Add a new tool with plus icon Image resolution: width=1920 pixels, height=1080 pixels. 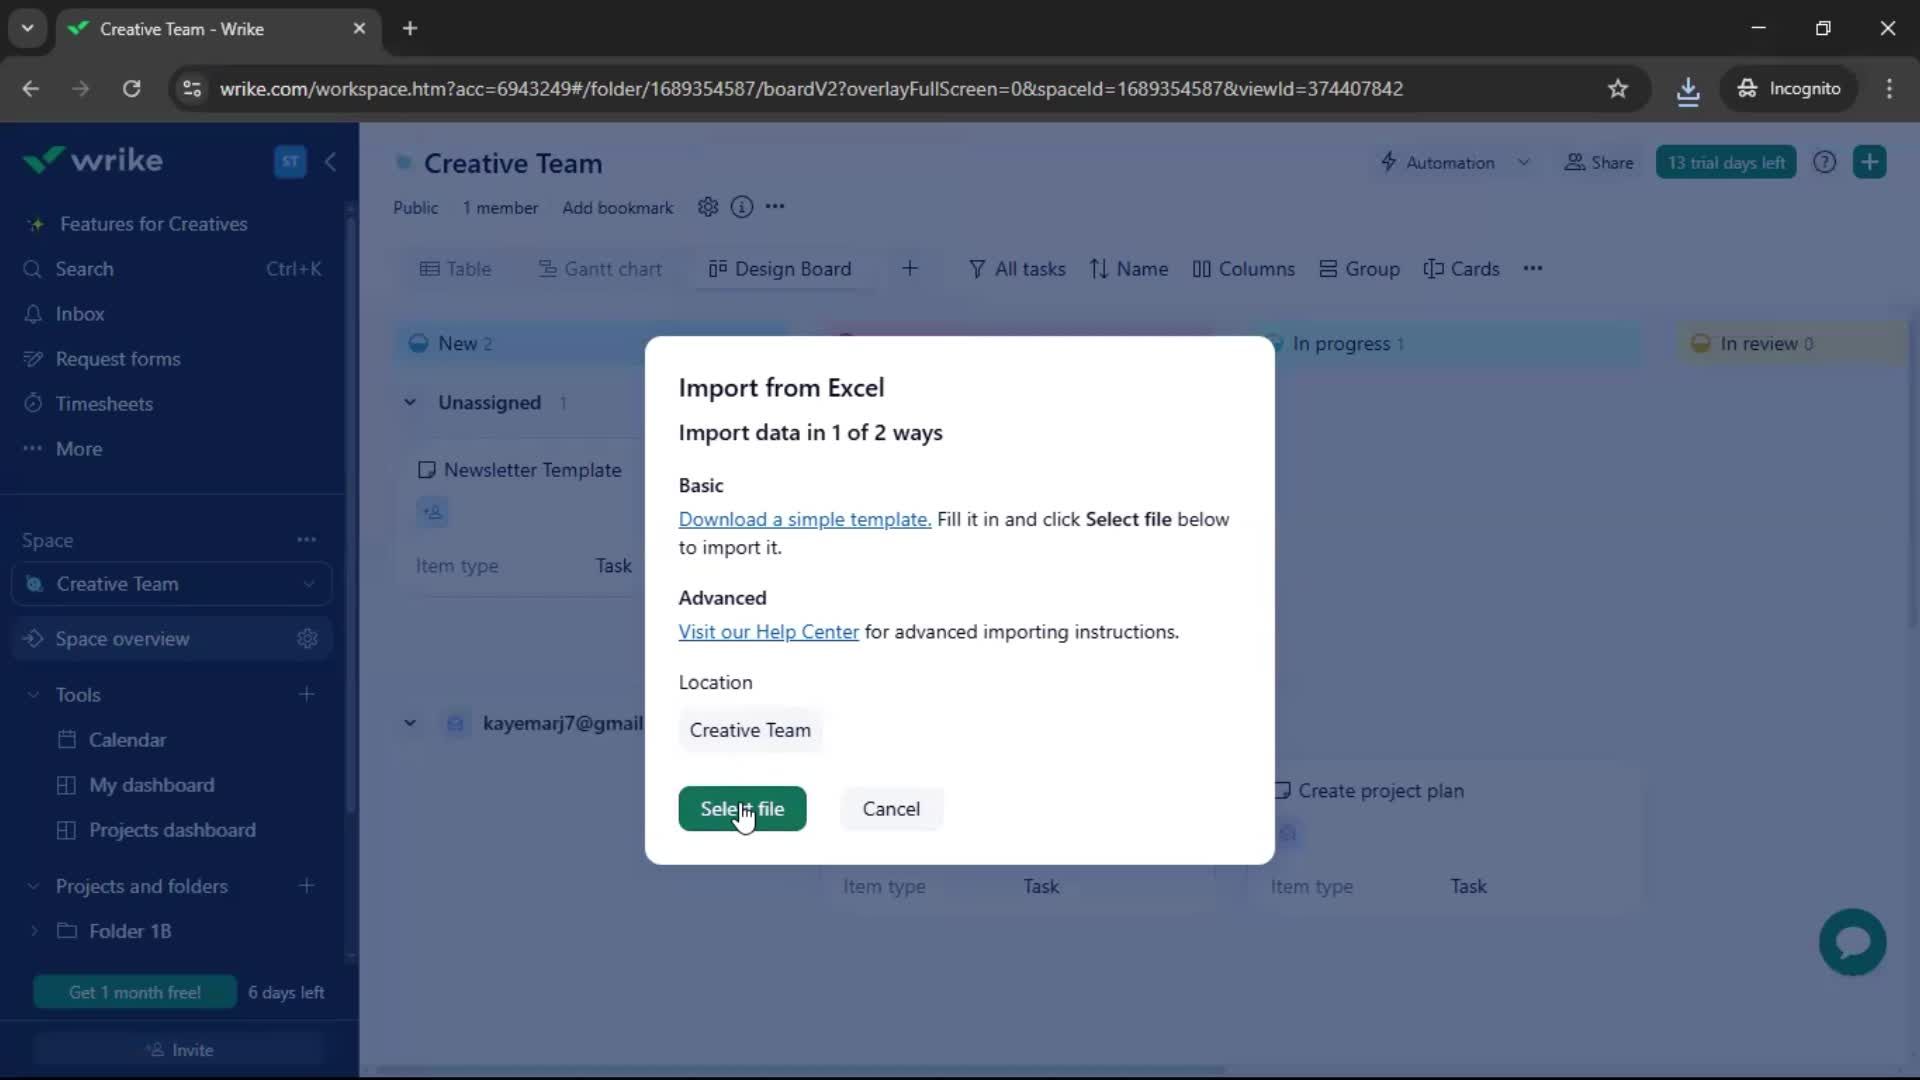(307, 694)
